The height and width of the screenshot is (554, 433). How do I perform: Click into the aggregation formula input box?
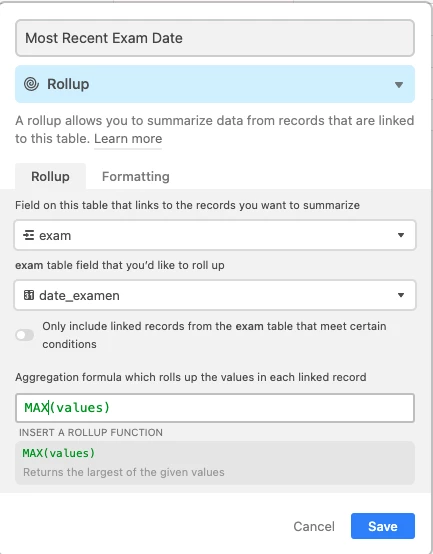pyautogui.click(x=215, y=408)
